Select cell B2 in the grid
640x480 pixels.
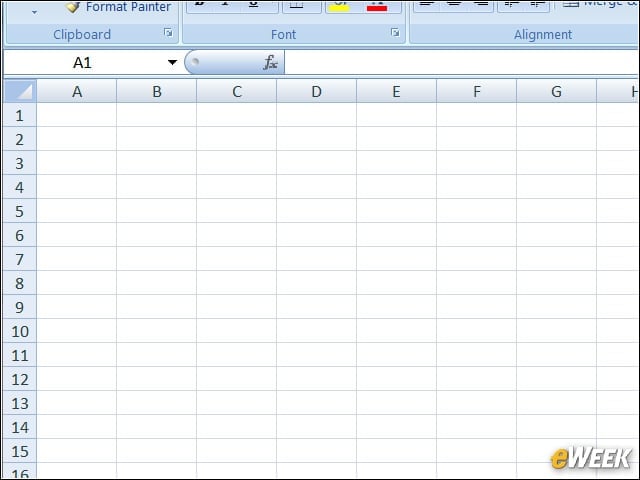pos(157,139)
